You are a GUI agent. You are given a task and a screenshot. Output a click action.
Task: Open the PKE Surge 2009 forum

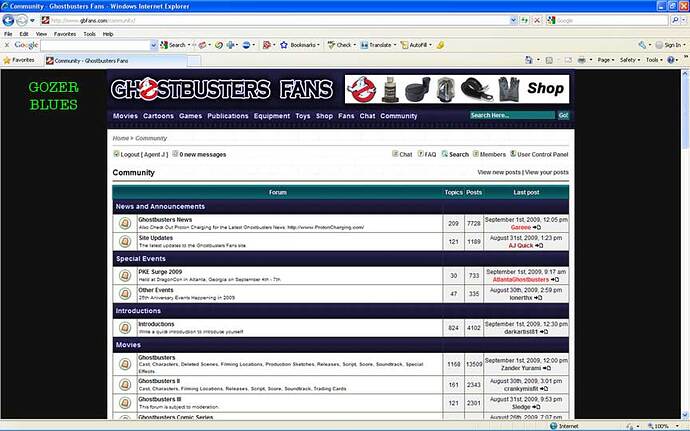[x=160, y=272]
